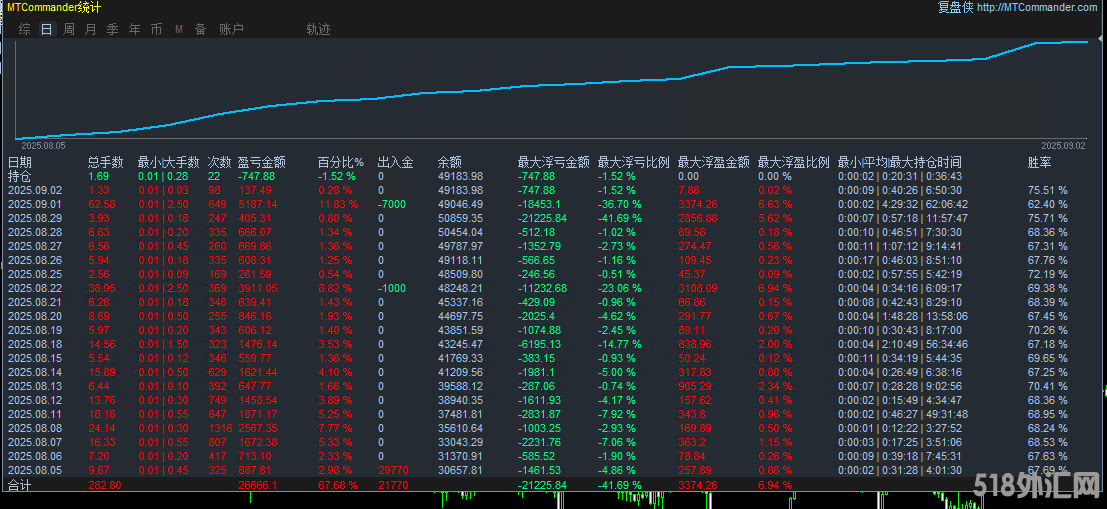Switch to the 月 monthly tab

pos(90,29)
